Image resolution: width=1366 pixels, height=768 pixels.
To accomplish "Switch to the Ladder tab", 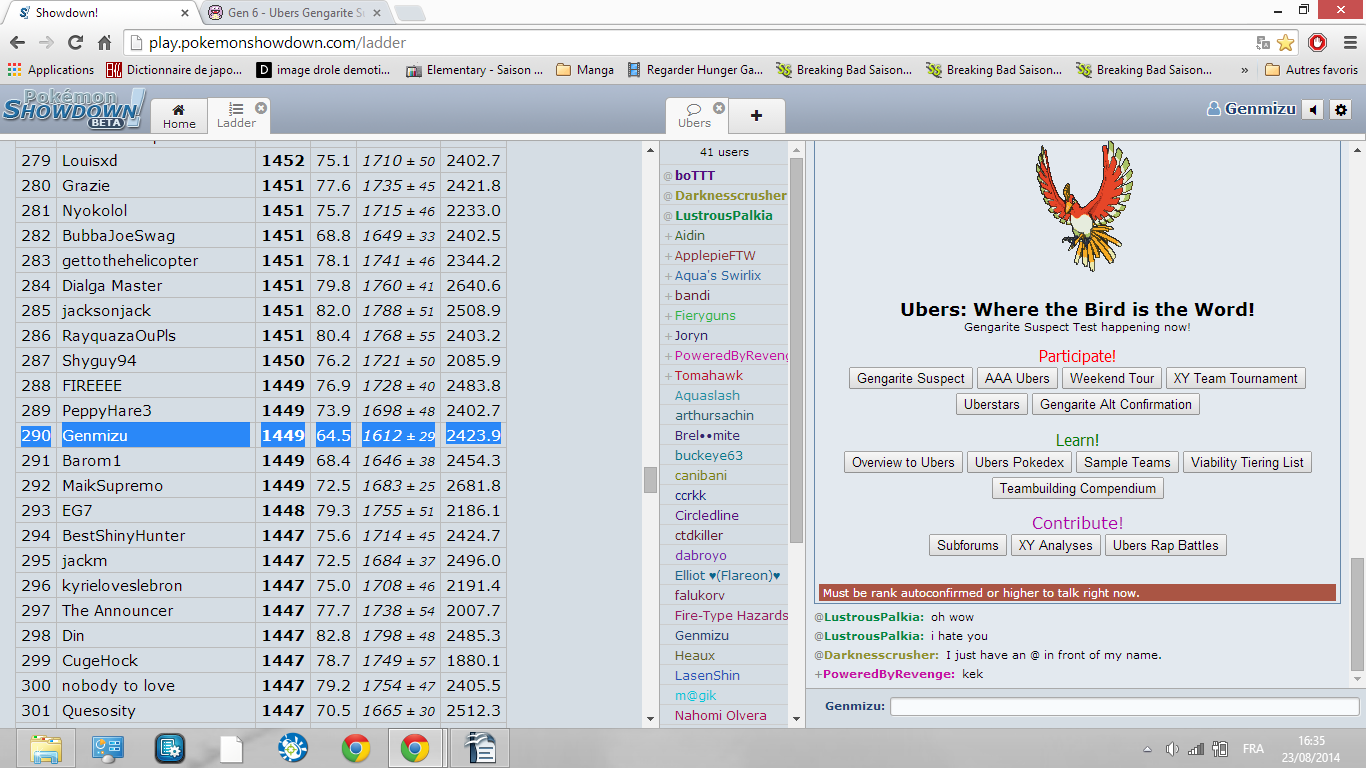I will [x=237, y=116].
